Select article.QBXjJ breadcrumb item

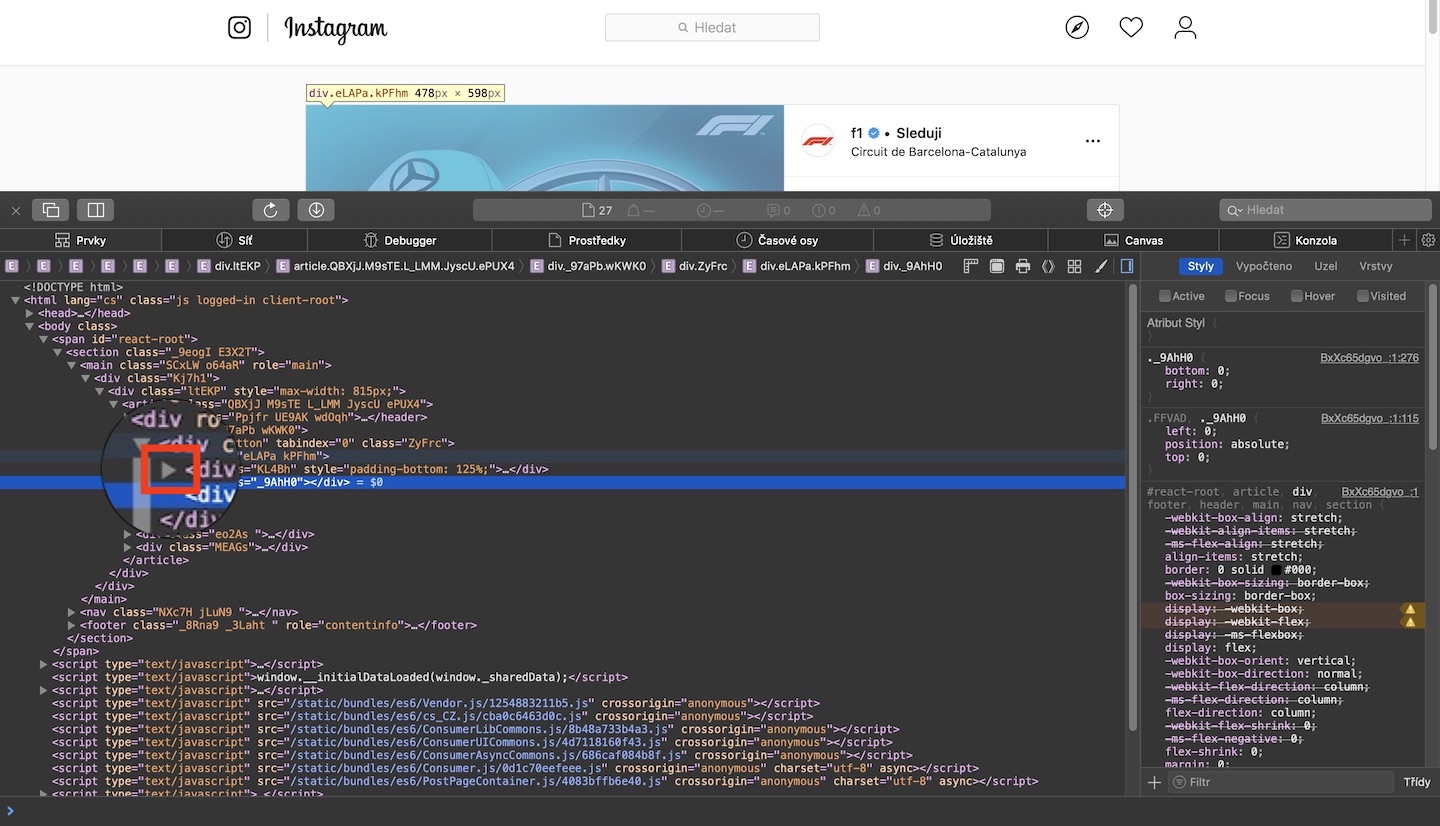pos(395,266)
